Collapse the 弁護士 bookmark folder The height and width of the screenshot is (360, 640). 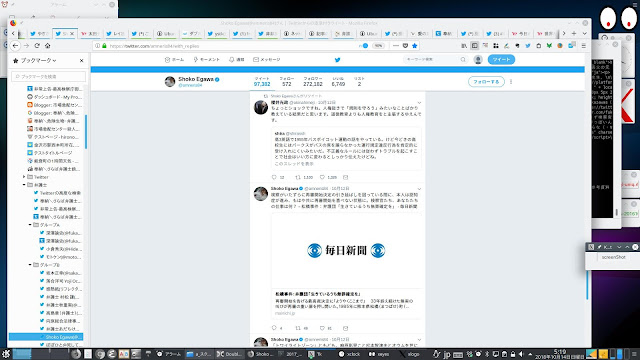pos(24,185)
